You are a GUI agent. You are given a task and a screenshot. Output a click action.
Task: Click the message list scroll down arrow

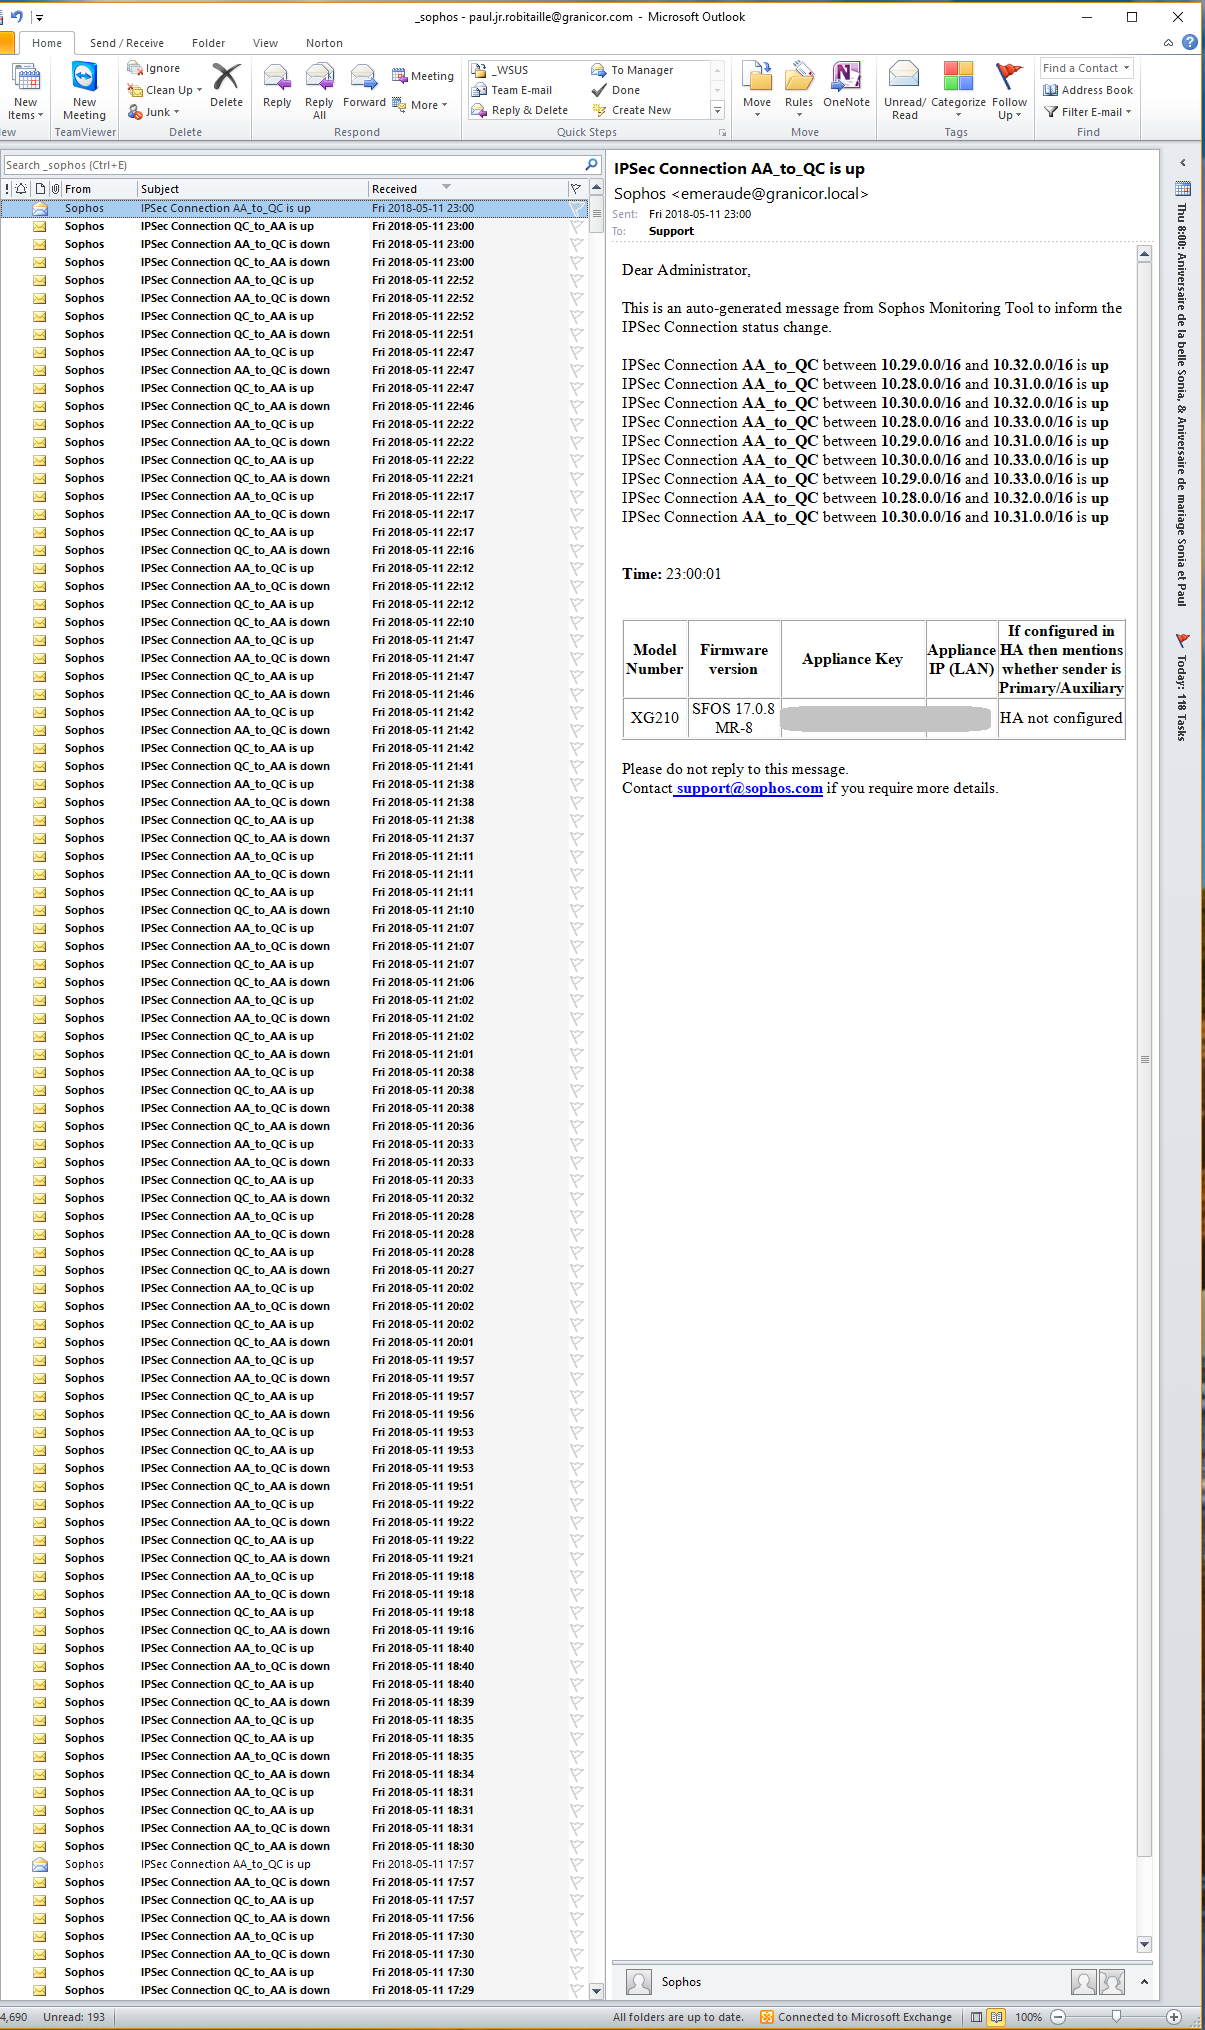click(x=596, y=1991)
